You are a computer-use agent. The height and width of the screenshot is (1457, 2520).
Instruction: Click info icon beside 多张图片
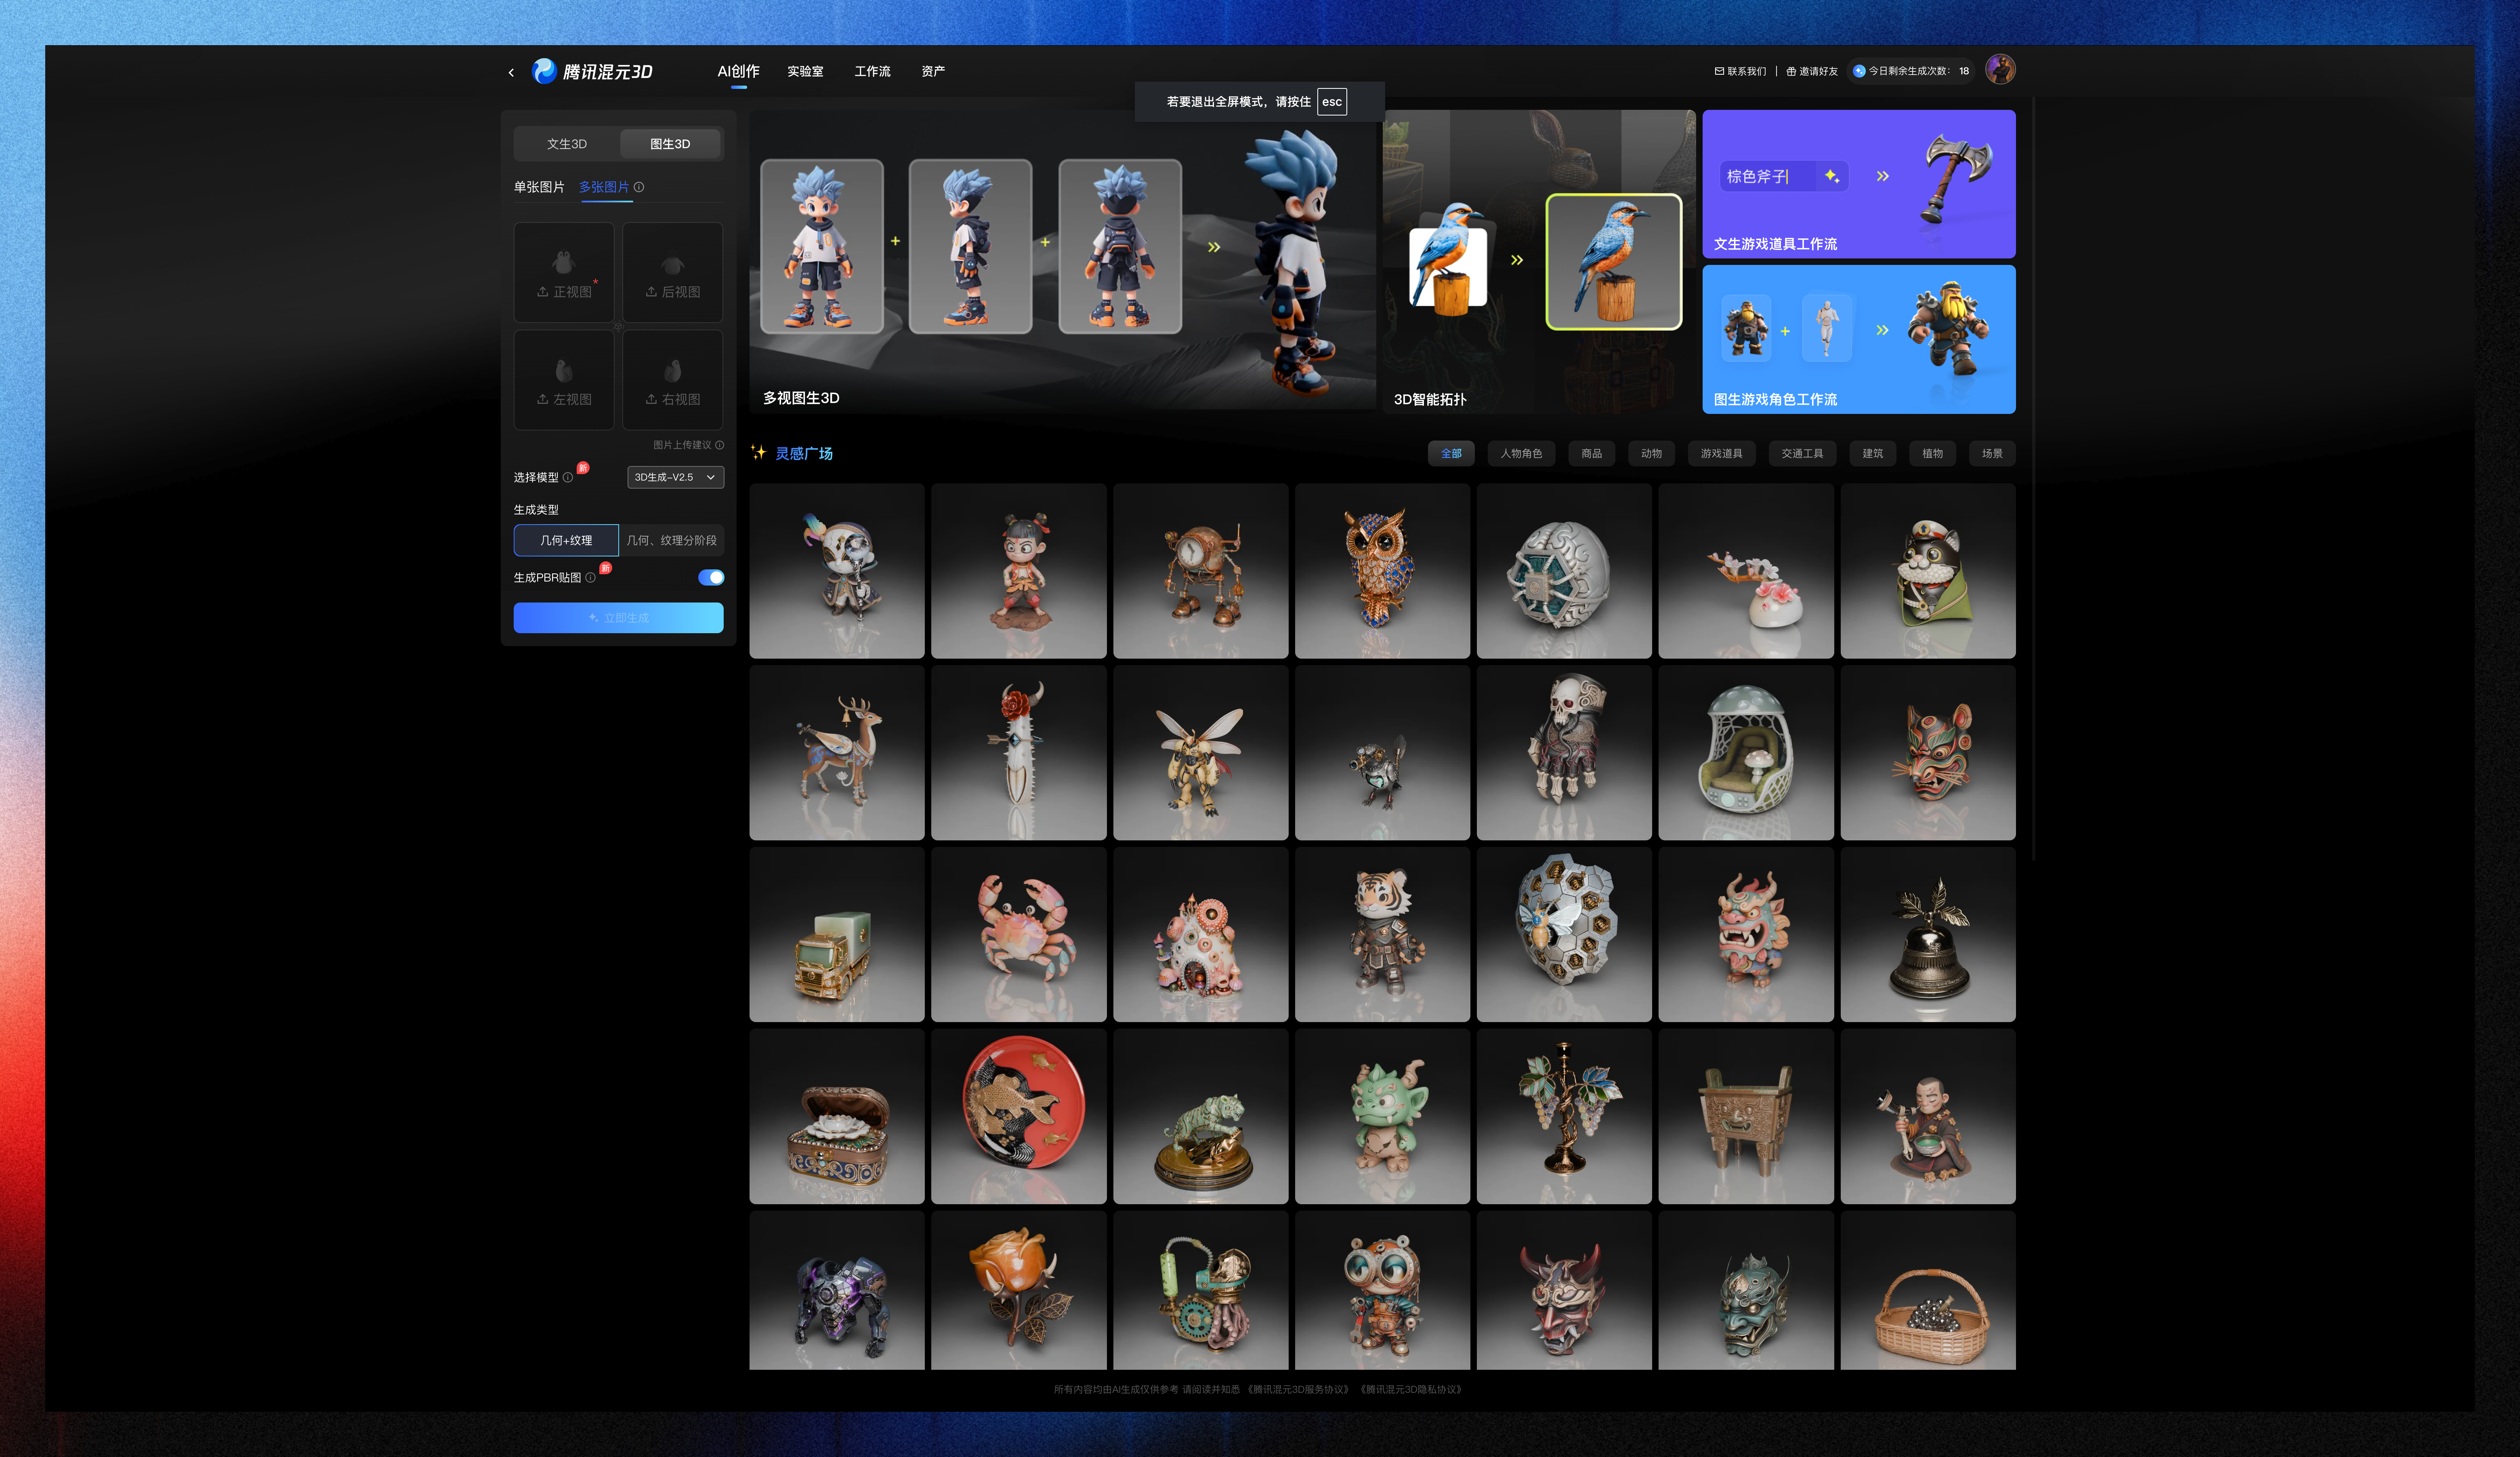[x=639, y=187]
